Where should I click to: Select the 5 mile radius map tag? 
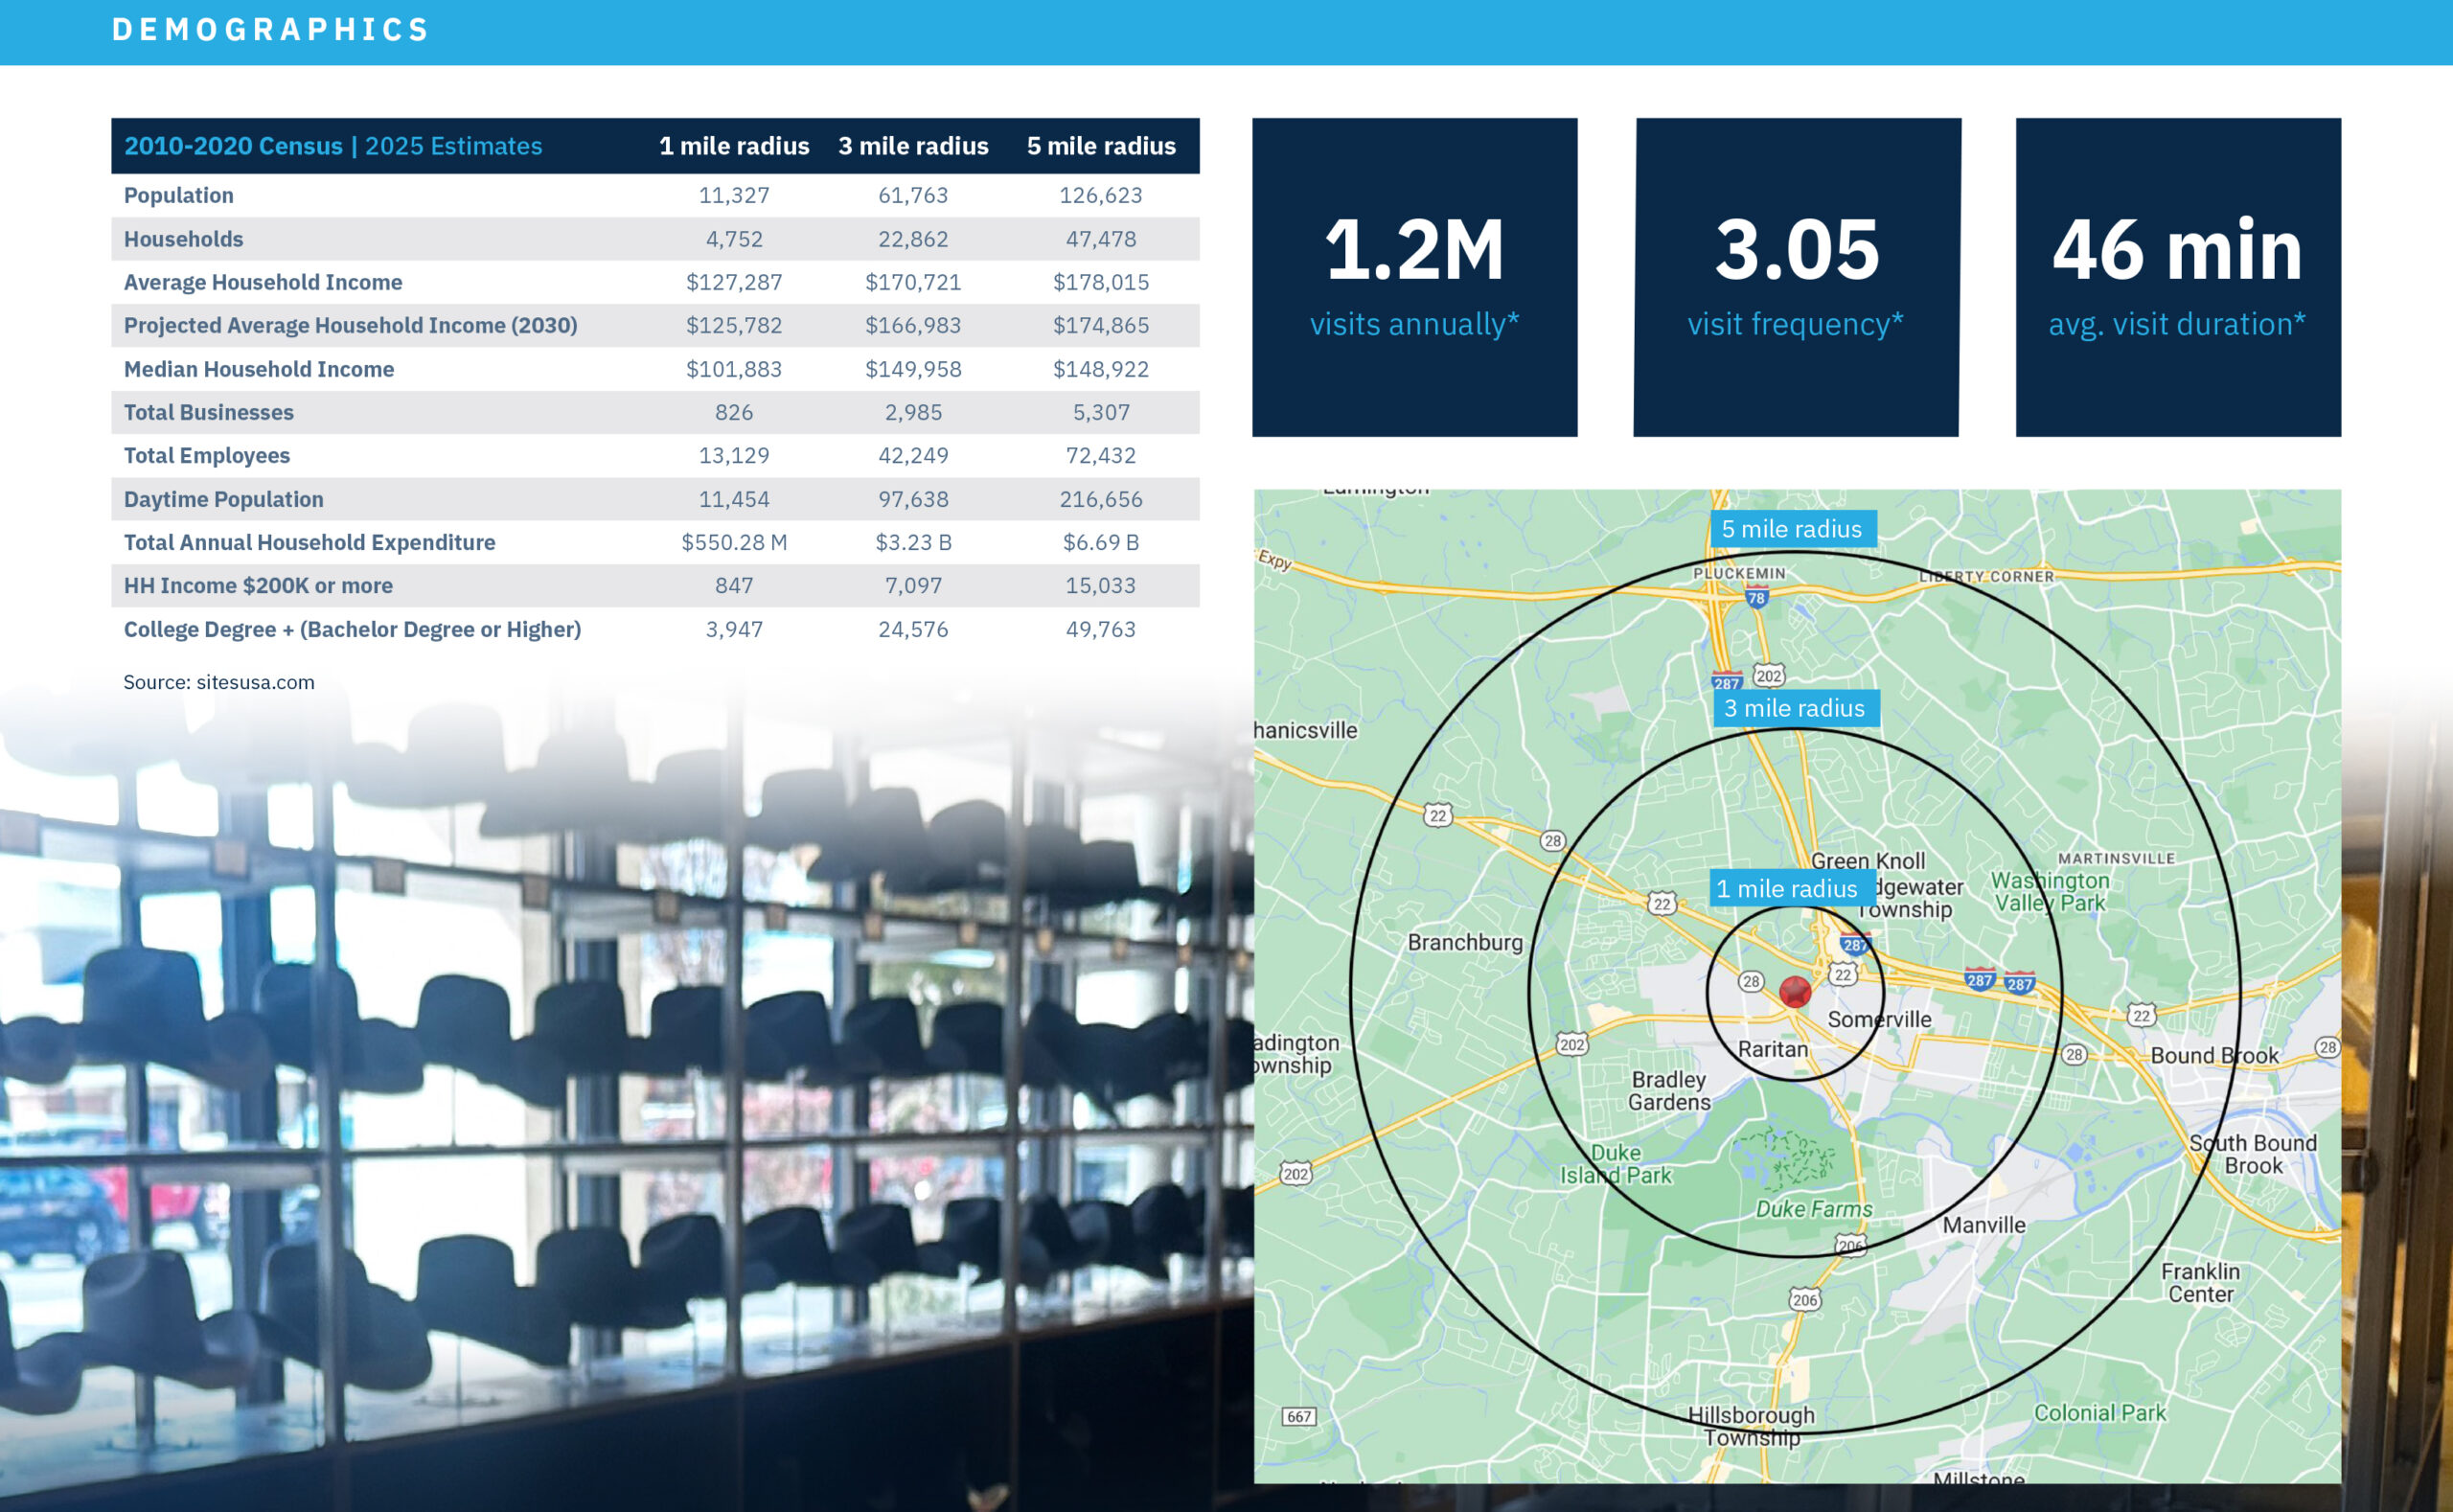tap(1792, 529)
